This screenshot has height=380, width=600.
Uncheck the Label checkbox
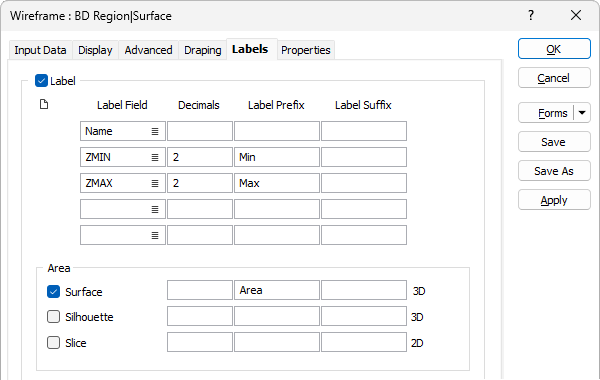(x=41, y=81)
